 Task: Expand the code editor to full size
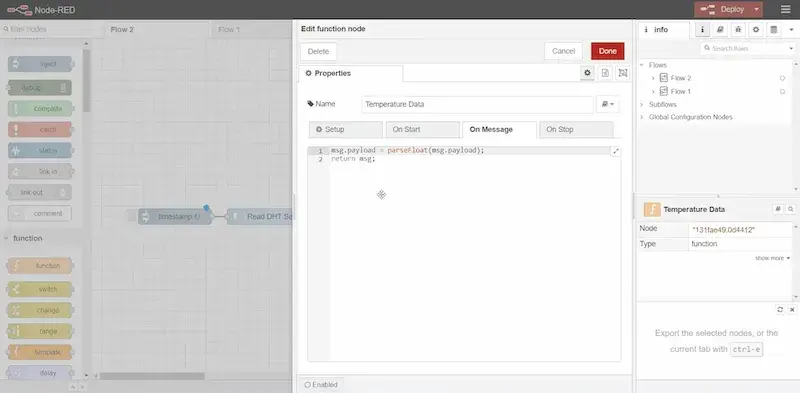coord(615,151)
